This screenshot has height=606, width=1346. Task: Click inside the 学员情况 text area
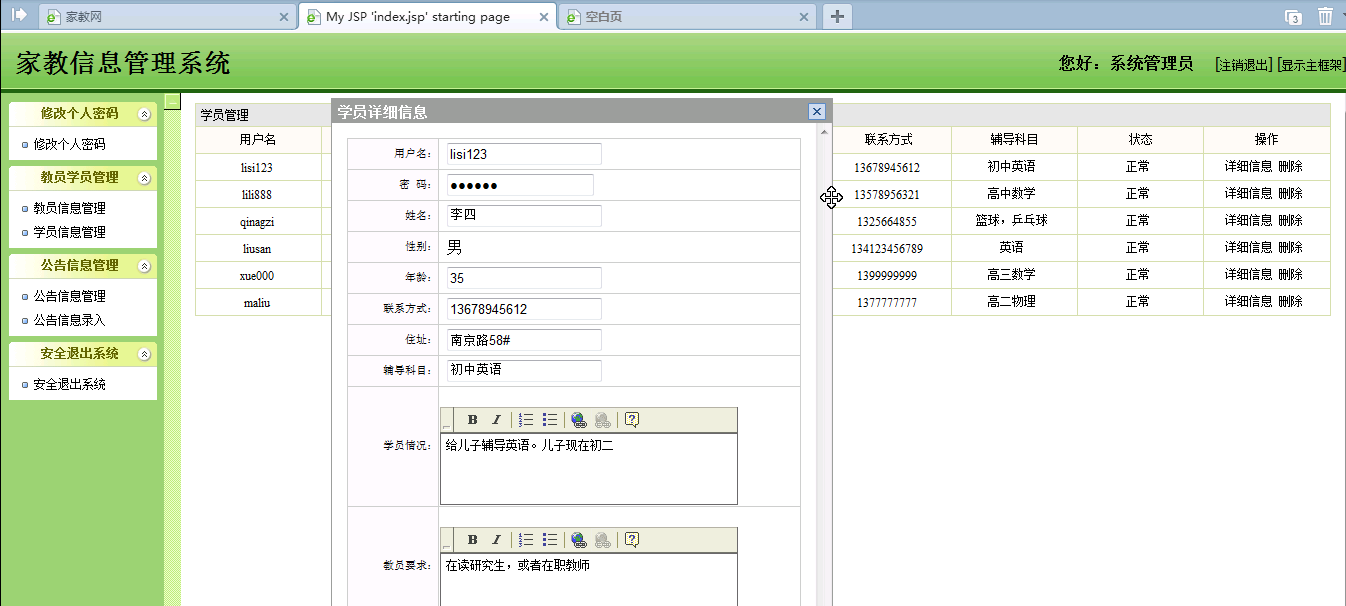(589, 469)
